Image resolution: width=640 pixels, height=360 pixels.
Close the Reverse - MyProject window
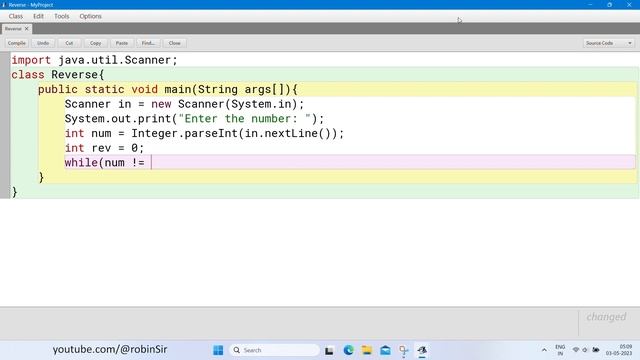[x=629, y=4]
